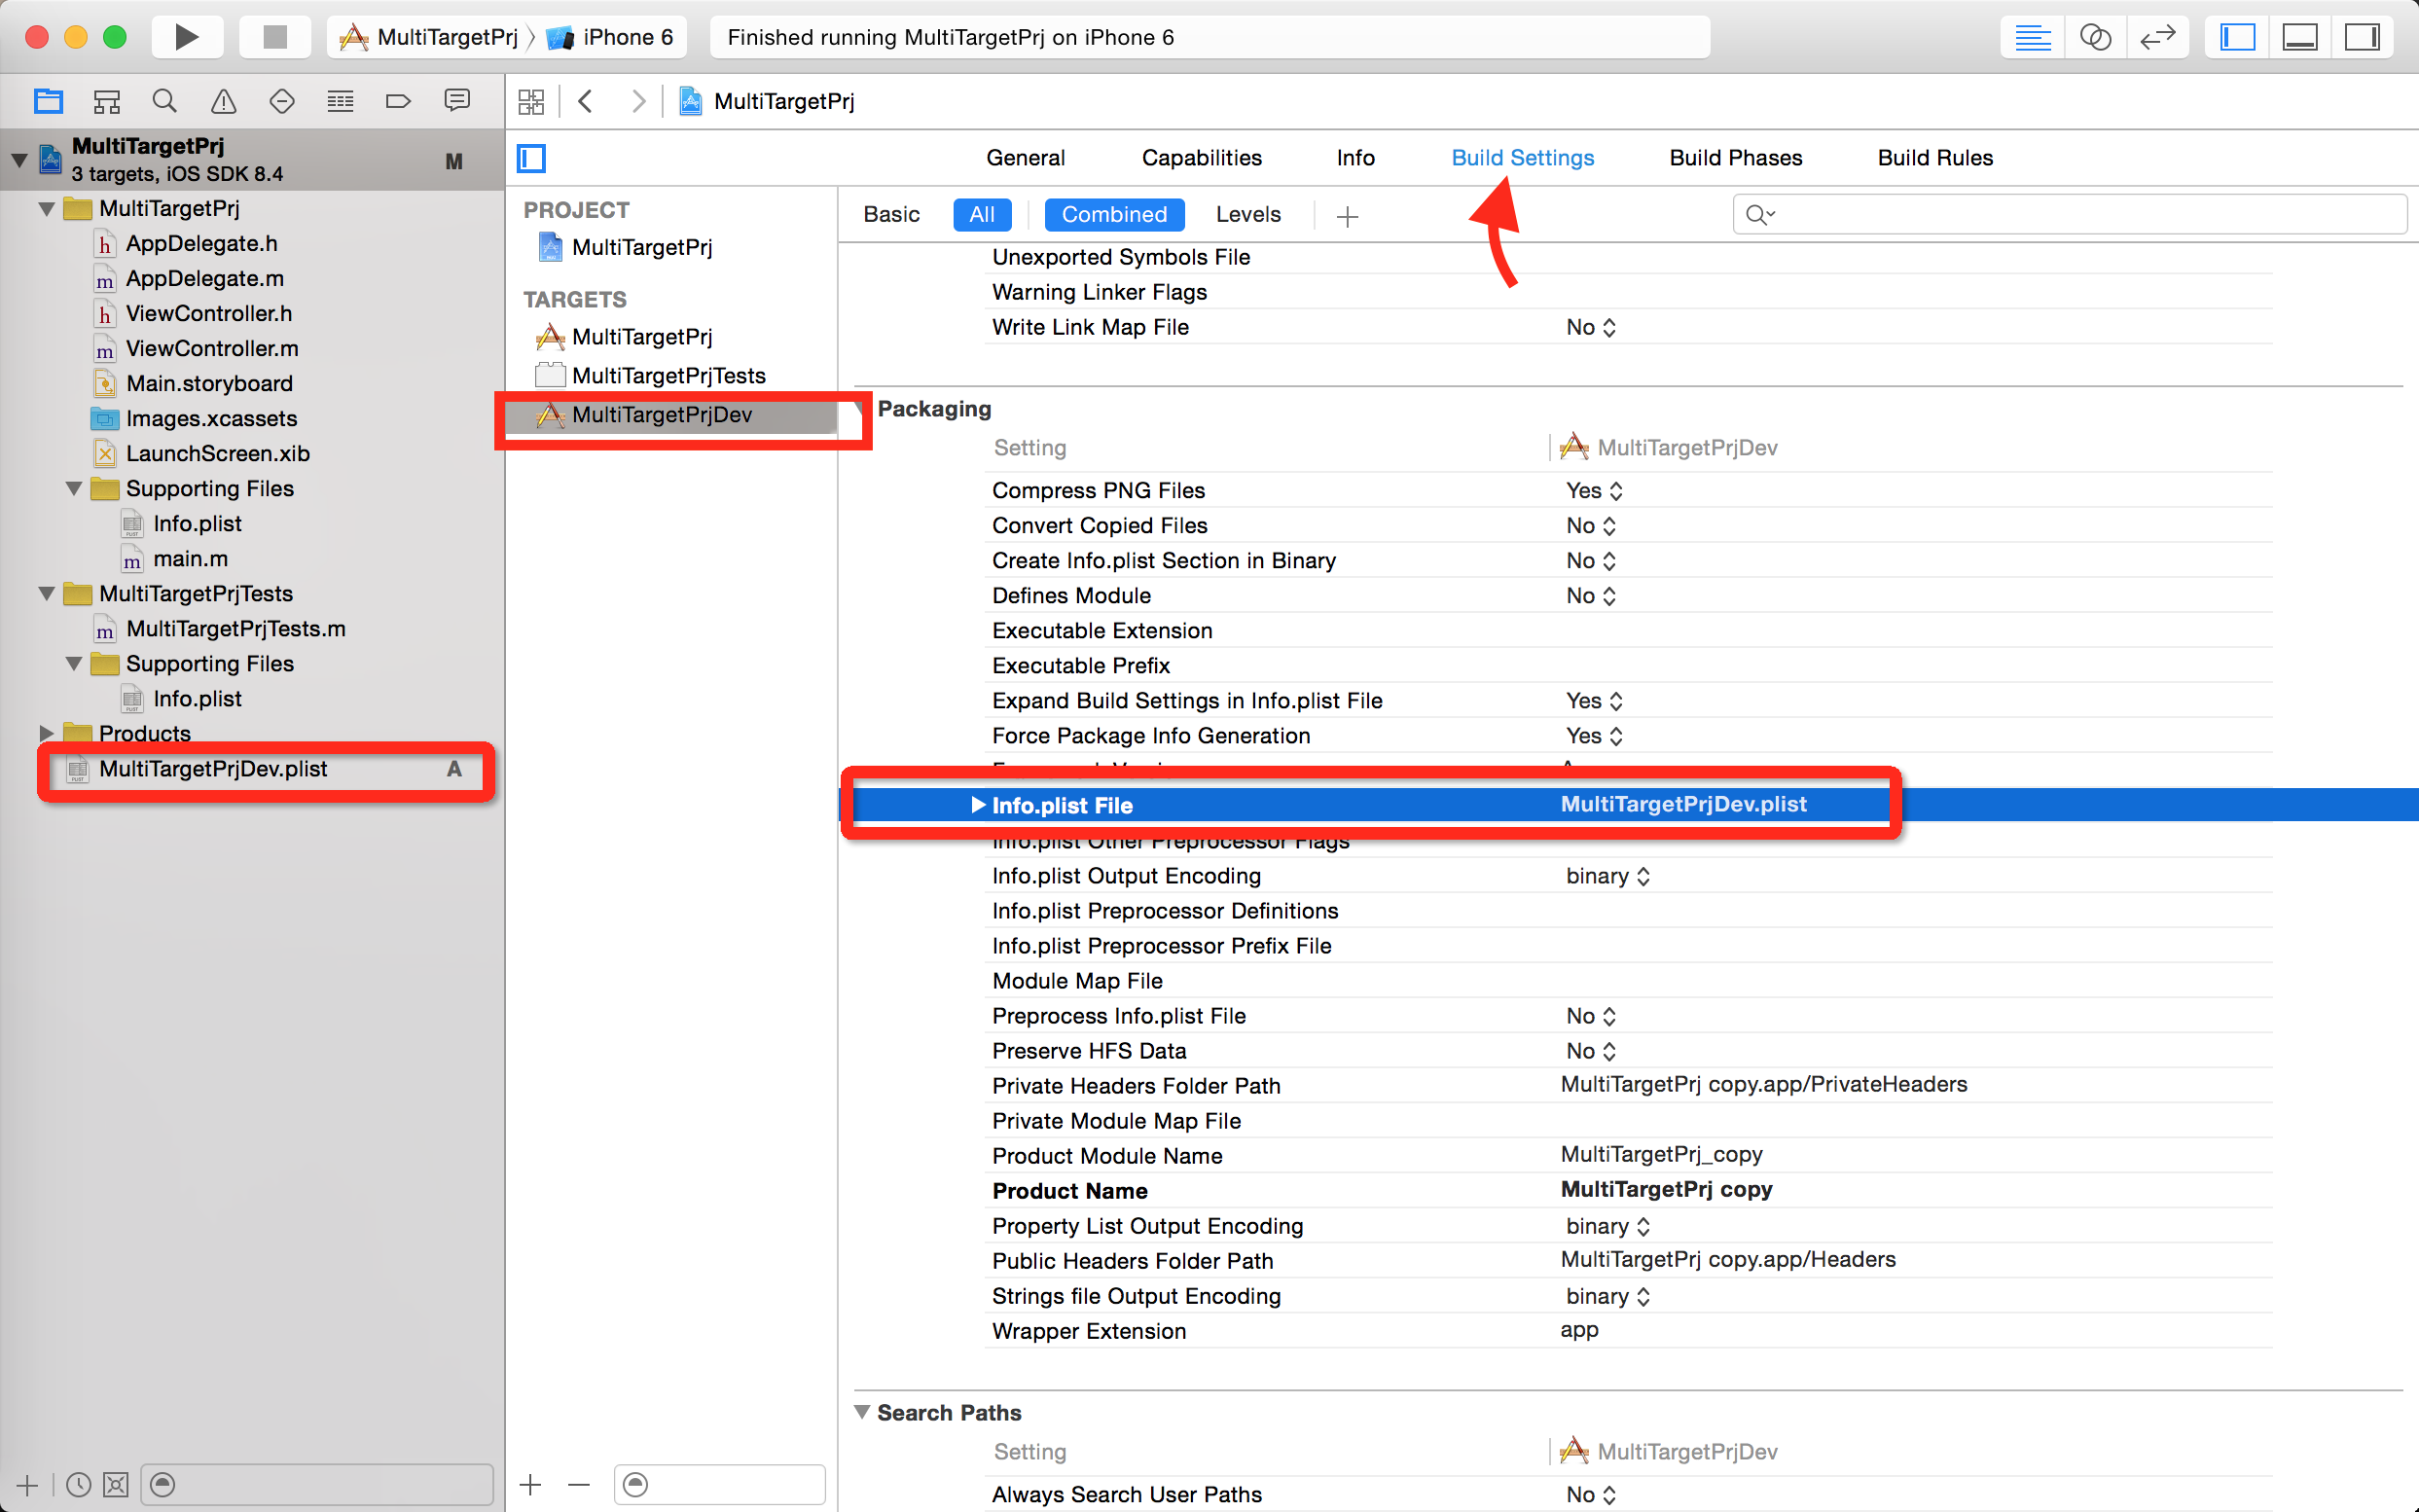Toggle the Debug area visibility
Image resolution: width=2419 pixels, height=1512 pixels.
(x=2300, y=38)
